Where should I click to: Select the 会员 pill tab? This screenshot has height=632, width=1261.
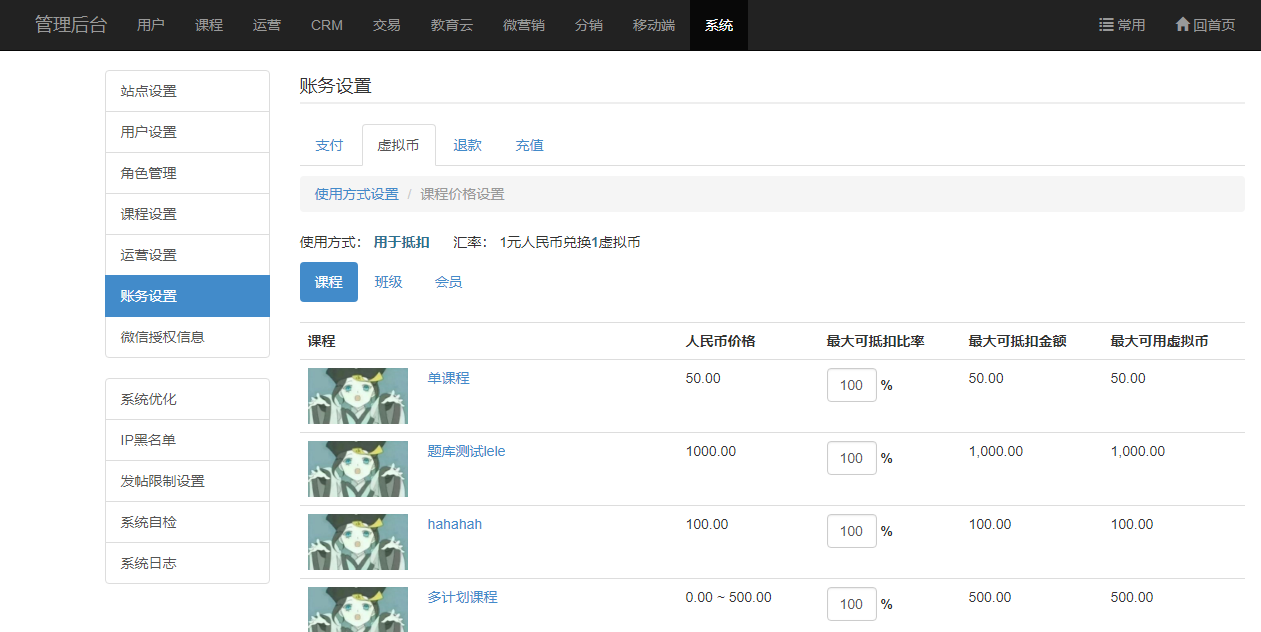click(x=448, y=282)
